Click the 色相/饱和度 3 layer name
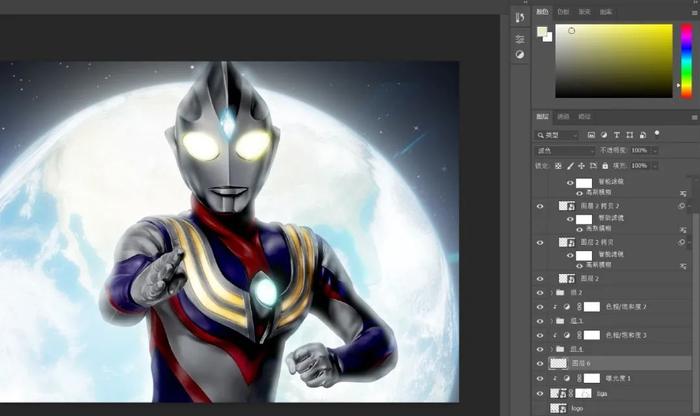The height and width of the screenshot is (416, 700). pyautogui.click(x=626, y=335)
